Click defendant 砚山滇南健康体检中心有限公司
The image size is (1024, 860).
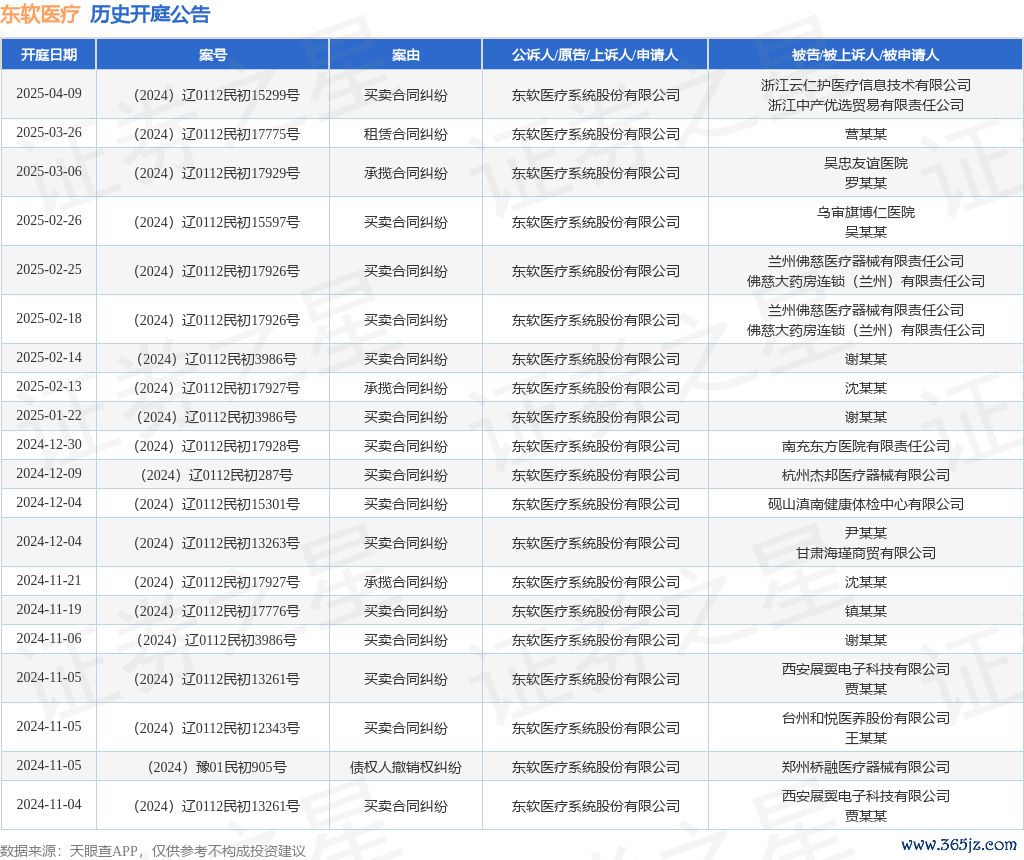point(865,504)
